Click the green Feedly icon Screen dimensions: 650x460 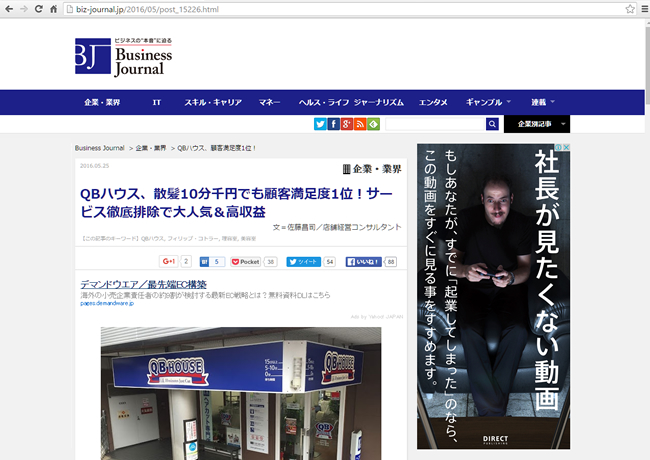[373, 124]
